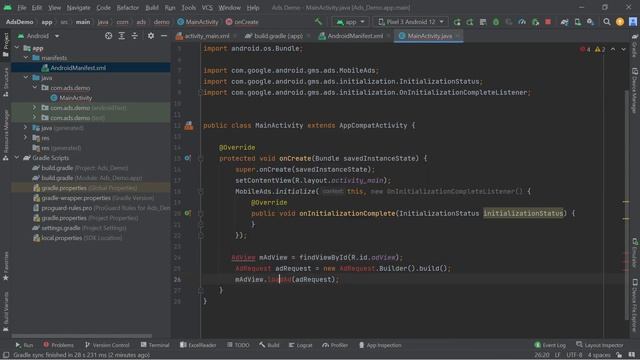Open the File menu
This screenshot has width=640, height=360.
tap(22, 7)
